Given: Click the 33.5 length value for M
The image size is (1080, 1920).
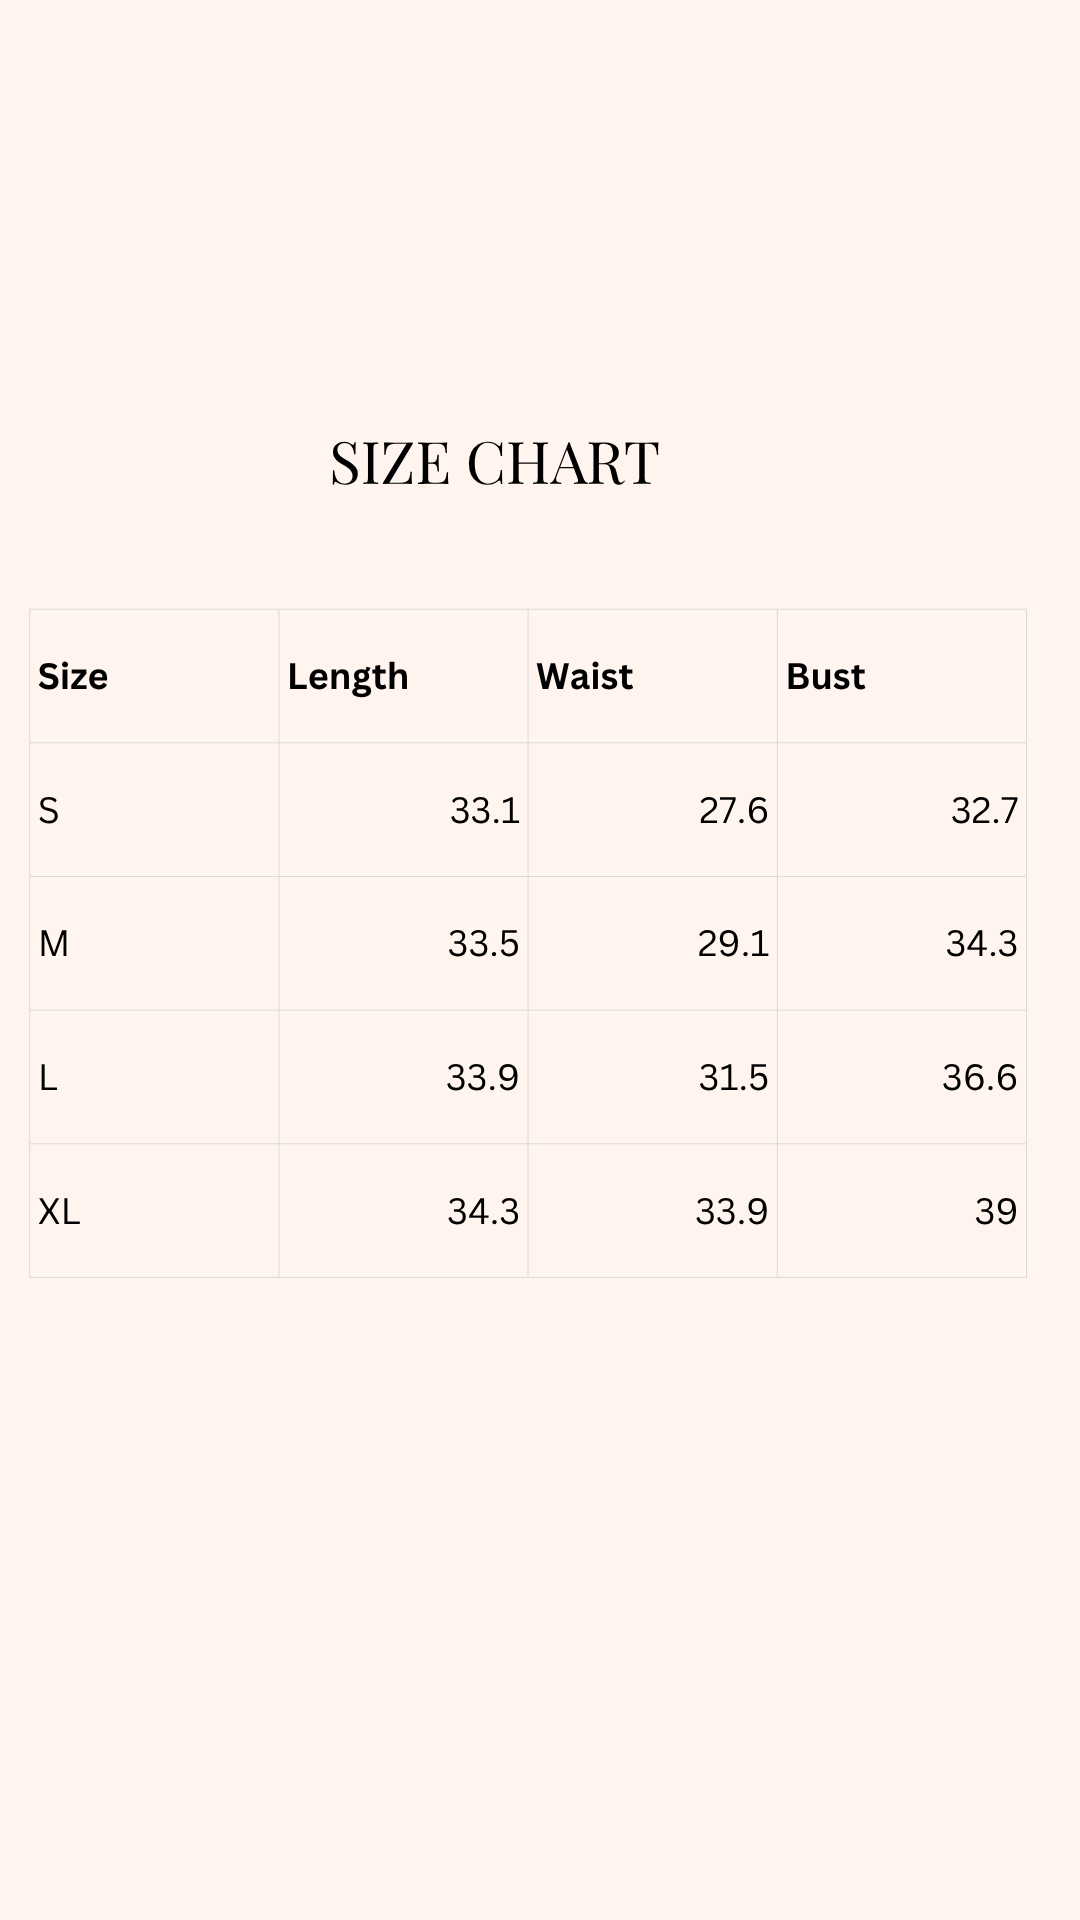Looking at the screenshot, I should point(484,943).
